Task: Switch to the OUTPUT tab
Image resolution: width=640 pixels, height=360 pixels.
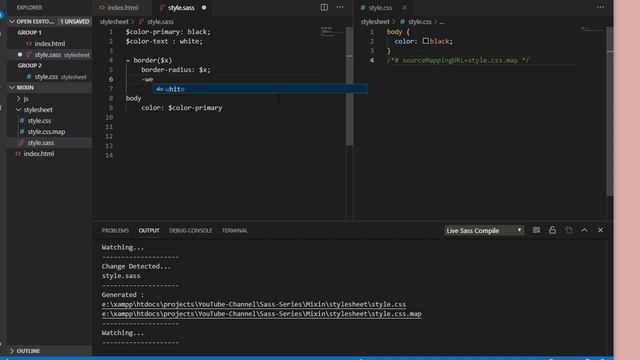Action: (149, 231)
